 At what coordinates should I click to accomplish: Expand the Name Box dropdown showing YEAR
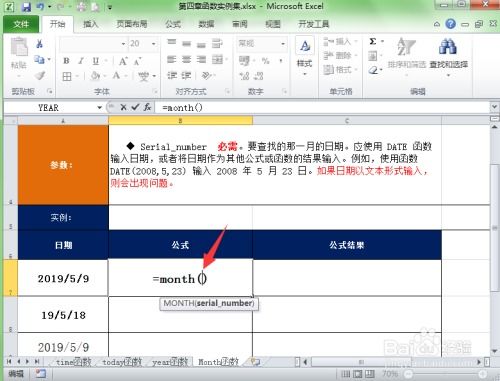tap(99, 108)
